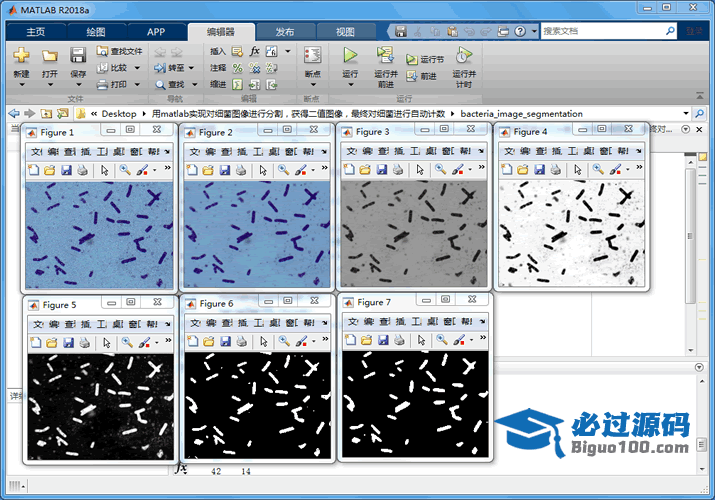This screenshot has width=715, height=500.
Task: Click the Run and Advance (运行并前进) icon
Action: point(385,55)
